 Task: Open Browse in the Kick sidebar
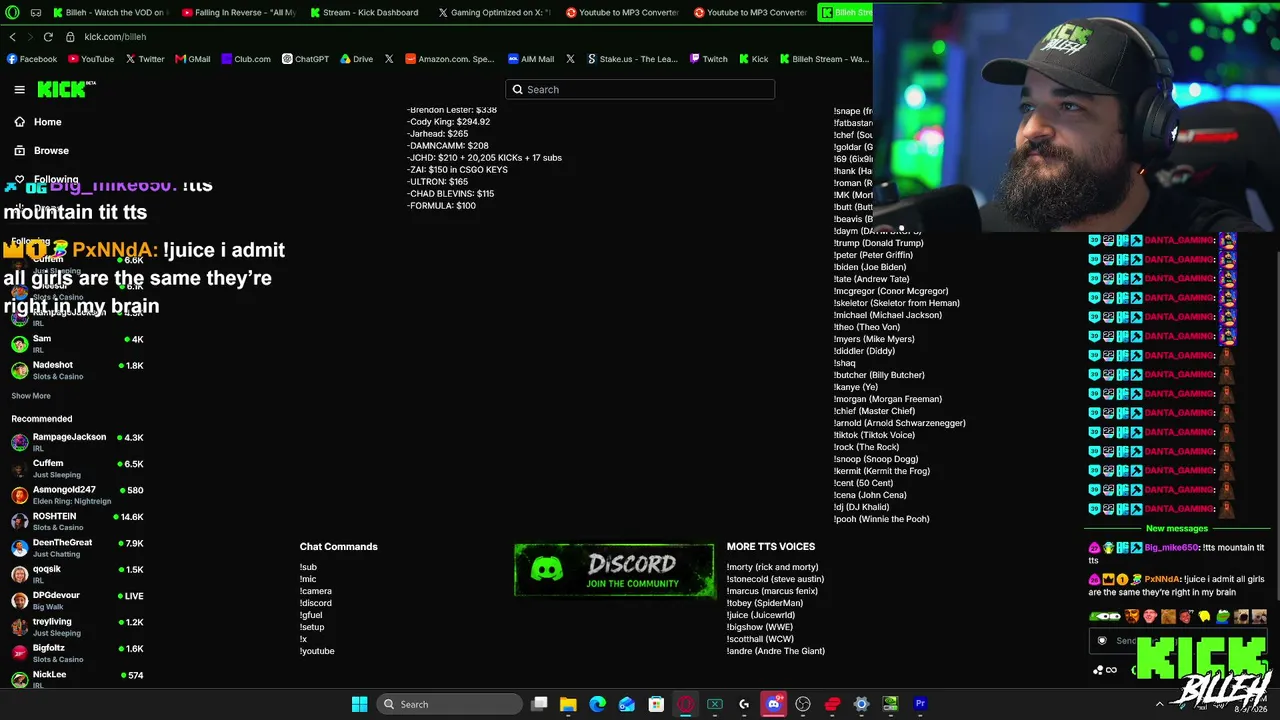tap(42, 151)
